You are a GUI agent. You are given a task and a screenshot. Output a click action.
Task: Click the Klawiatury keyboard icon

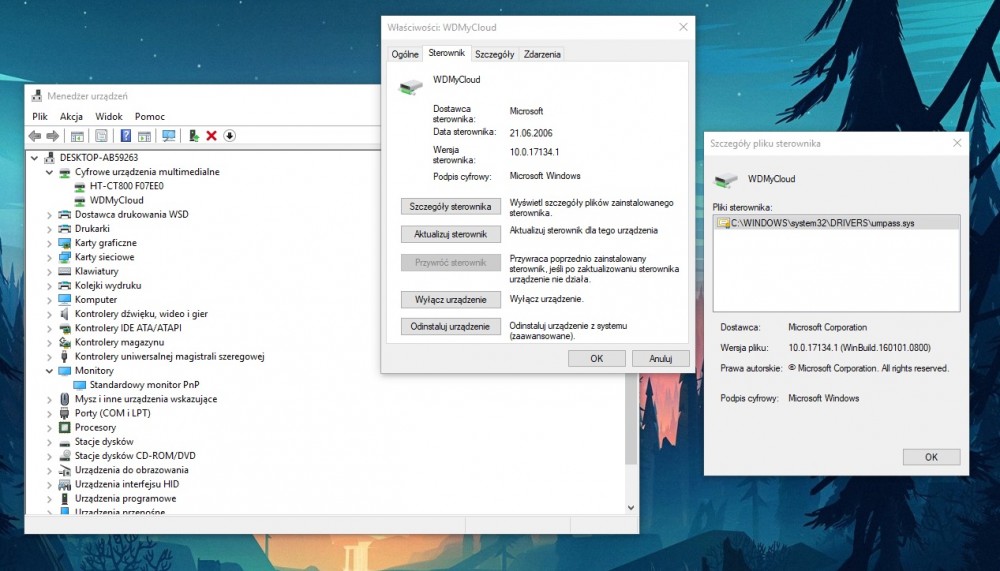tap(64, 271)
